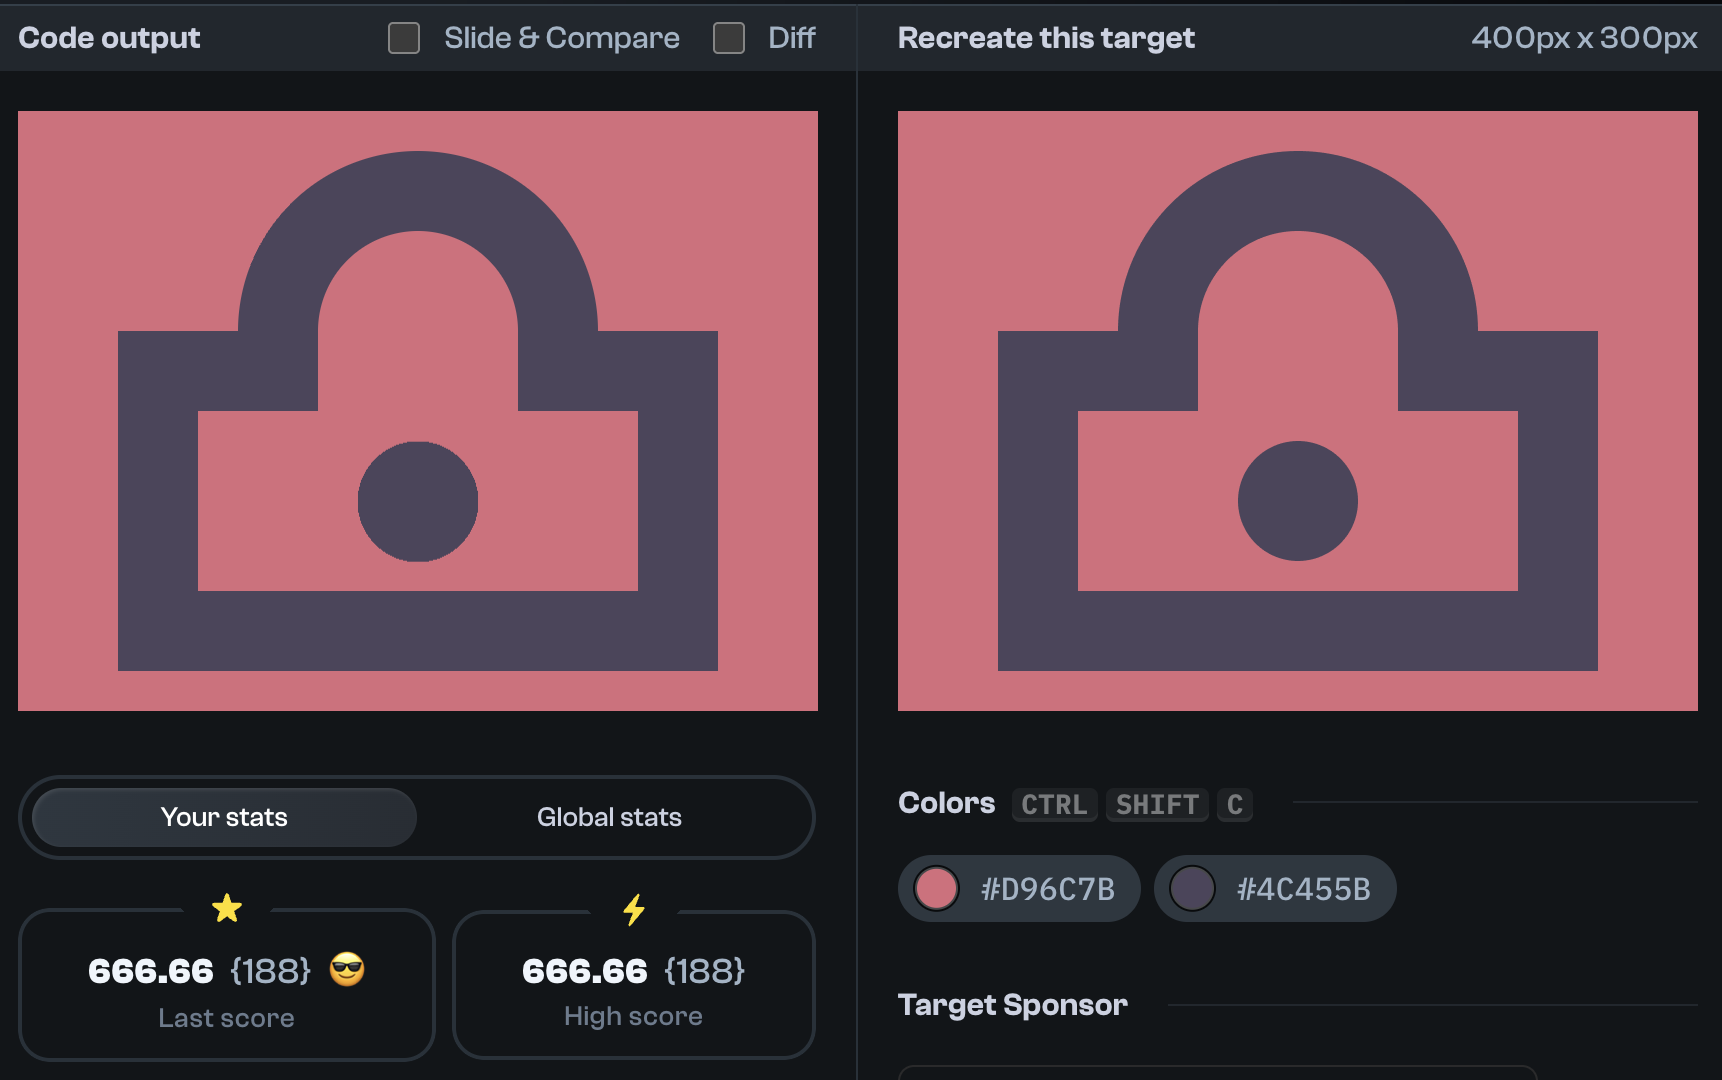
Task: Click the Target Sponsor heading
Action: point(1013,1005)
